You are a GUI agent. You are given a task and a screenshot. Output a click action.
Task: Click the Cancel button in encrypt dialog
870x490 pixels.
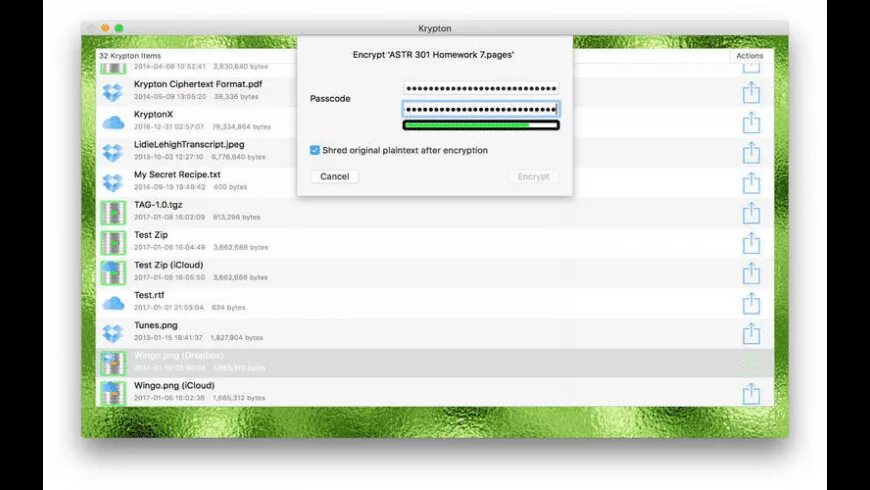pos(335,176)
